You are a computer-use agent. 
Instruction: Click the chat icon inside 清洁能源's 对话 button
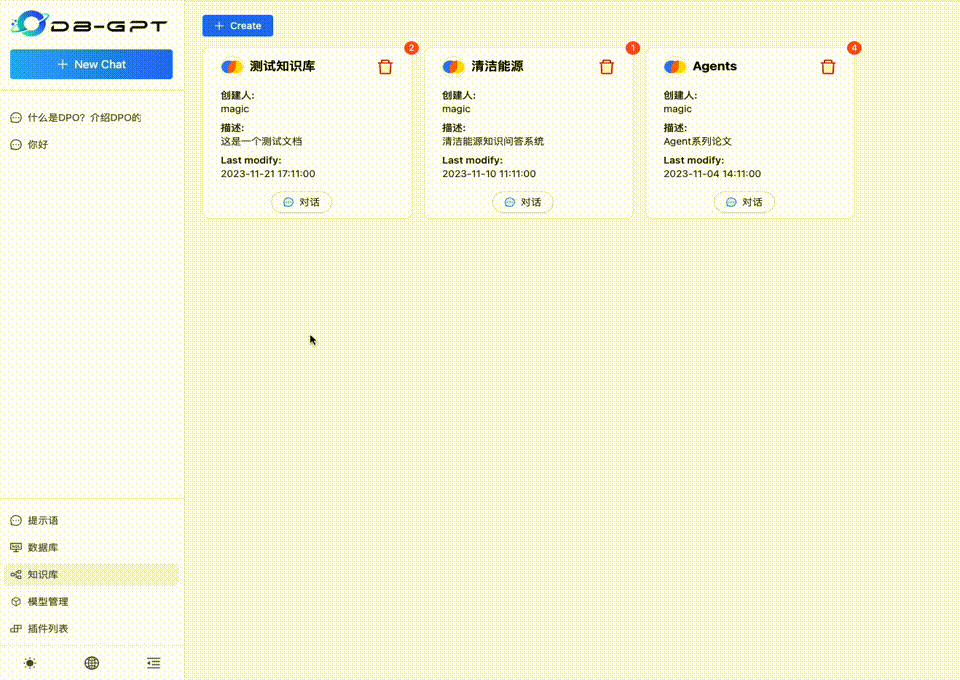click(510, 201)
